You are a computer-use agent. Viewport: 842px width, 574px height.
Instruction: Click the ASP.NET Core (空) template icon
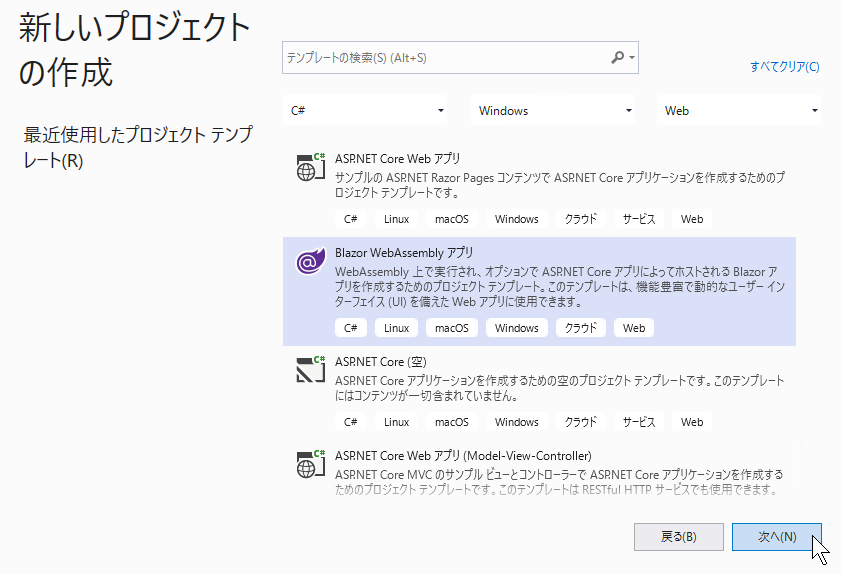[311, 370]
